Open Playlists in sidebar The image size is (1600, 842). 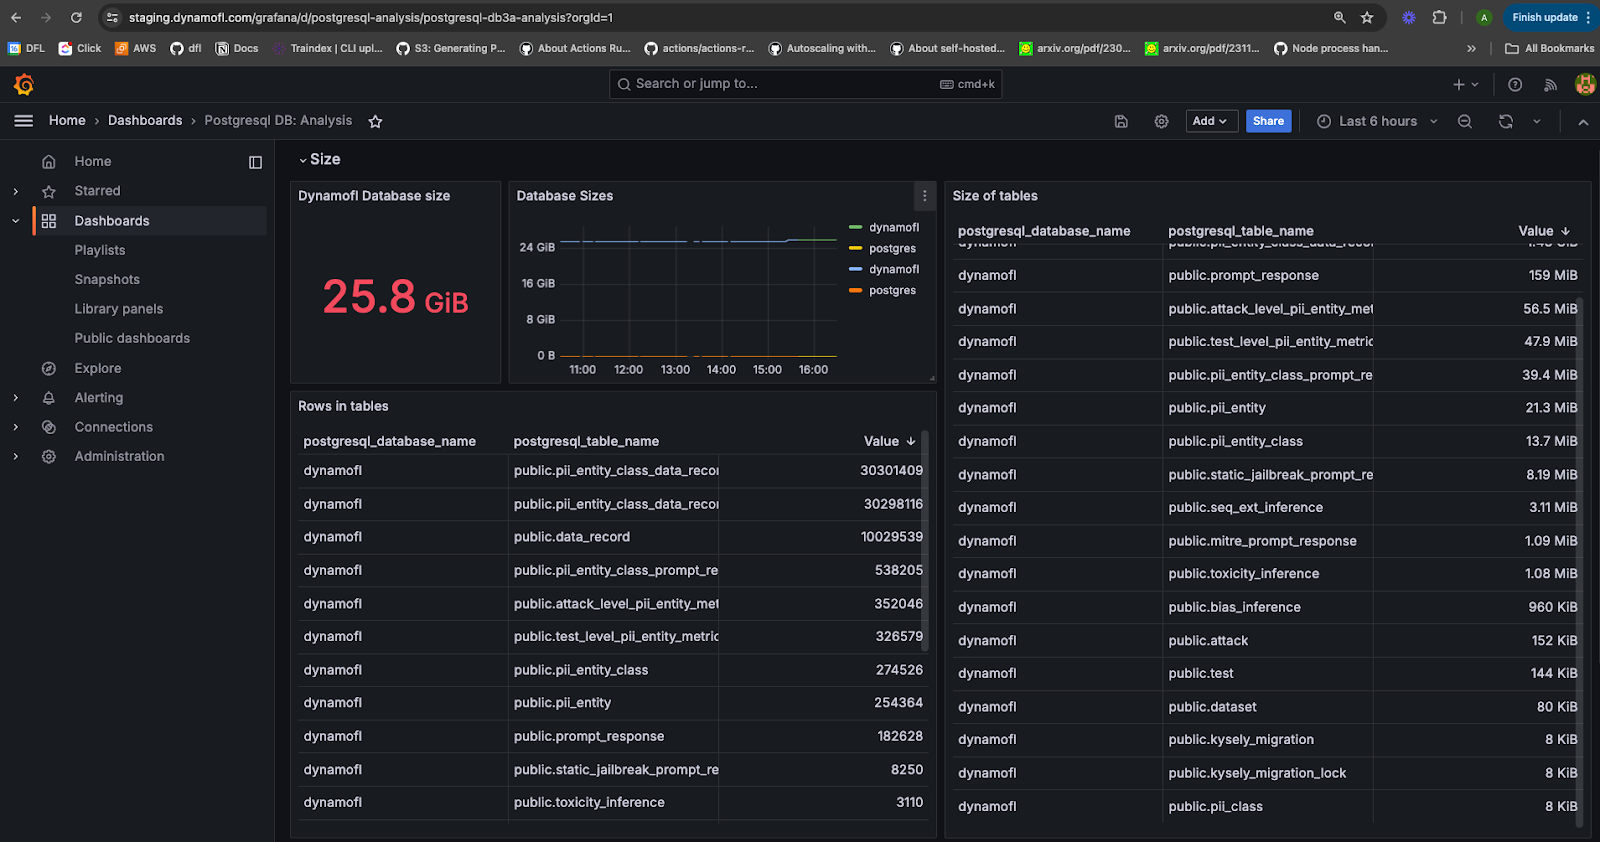click(100, 250)
